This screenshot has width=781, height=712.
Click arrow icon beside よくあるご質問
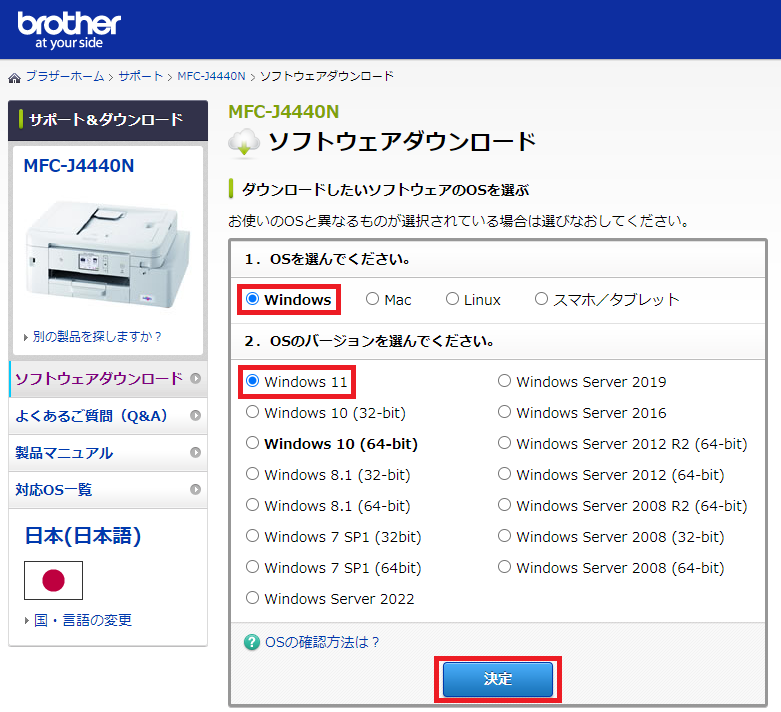(195, 415)
